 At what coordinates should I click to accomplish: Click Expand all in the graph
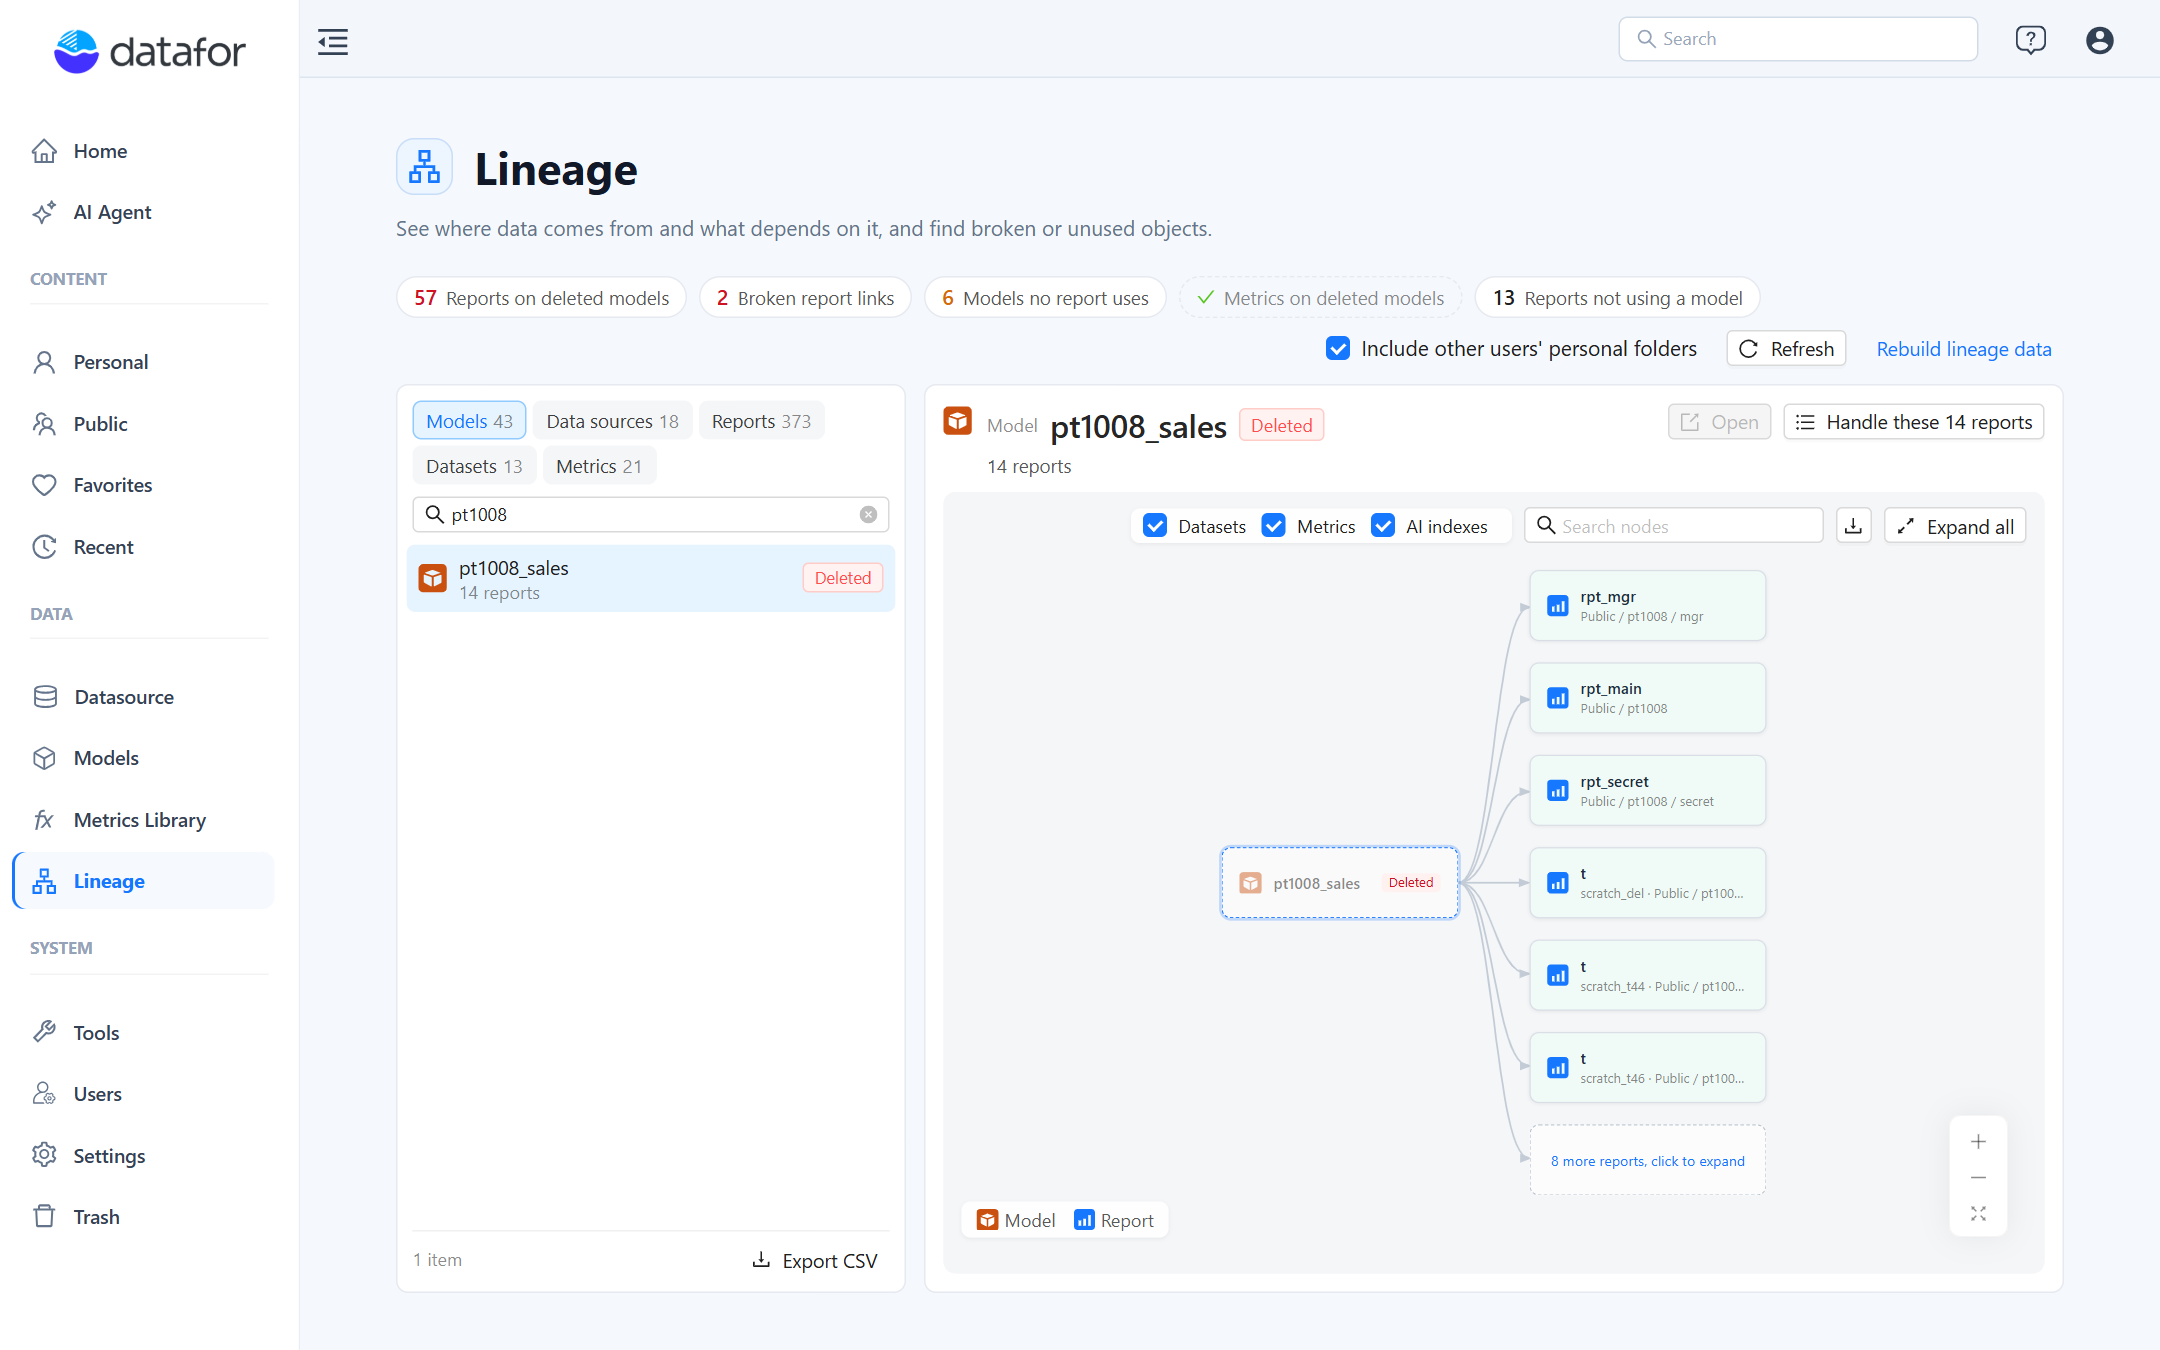point(1955,526)
